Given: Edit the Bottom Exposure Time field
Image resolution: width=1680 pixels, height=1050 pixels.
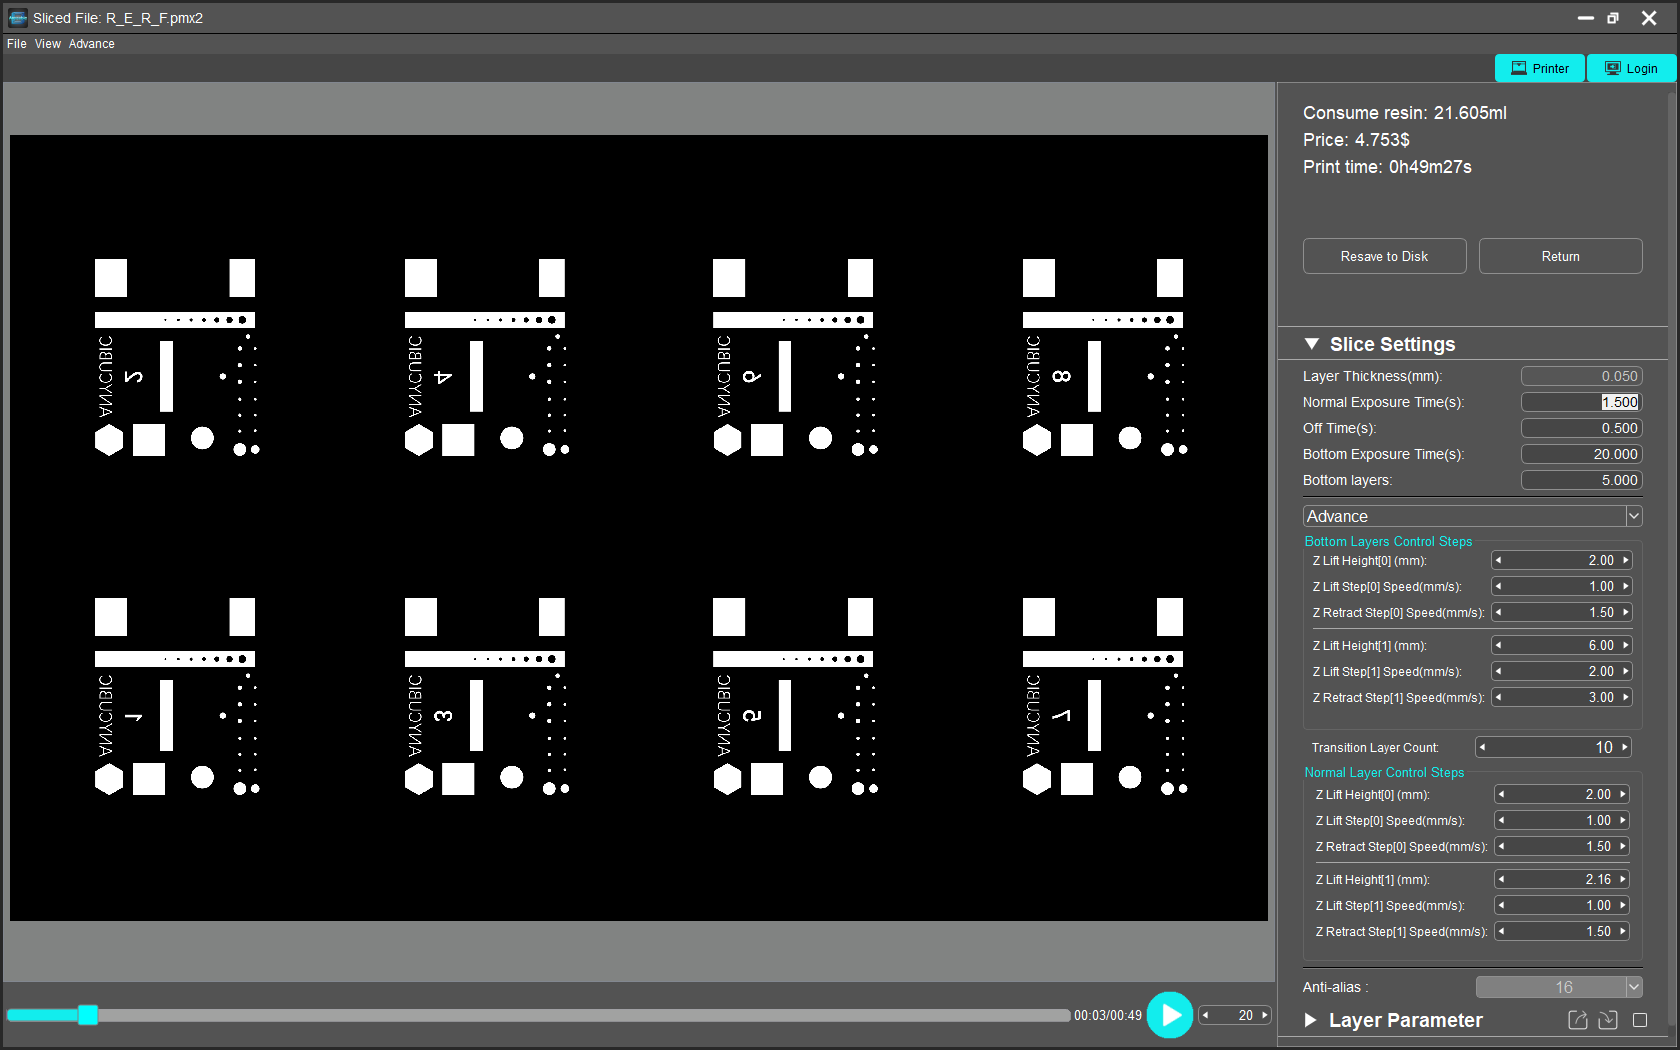Looking at the screenshot, I should [1581, 454].
